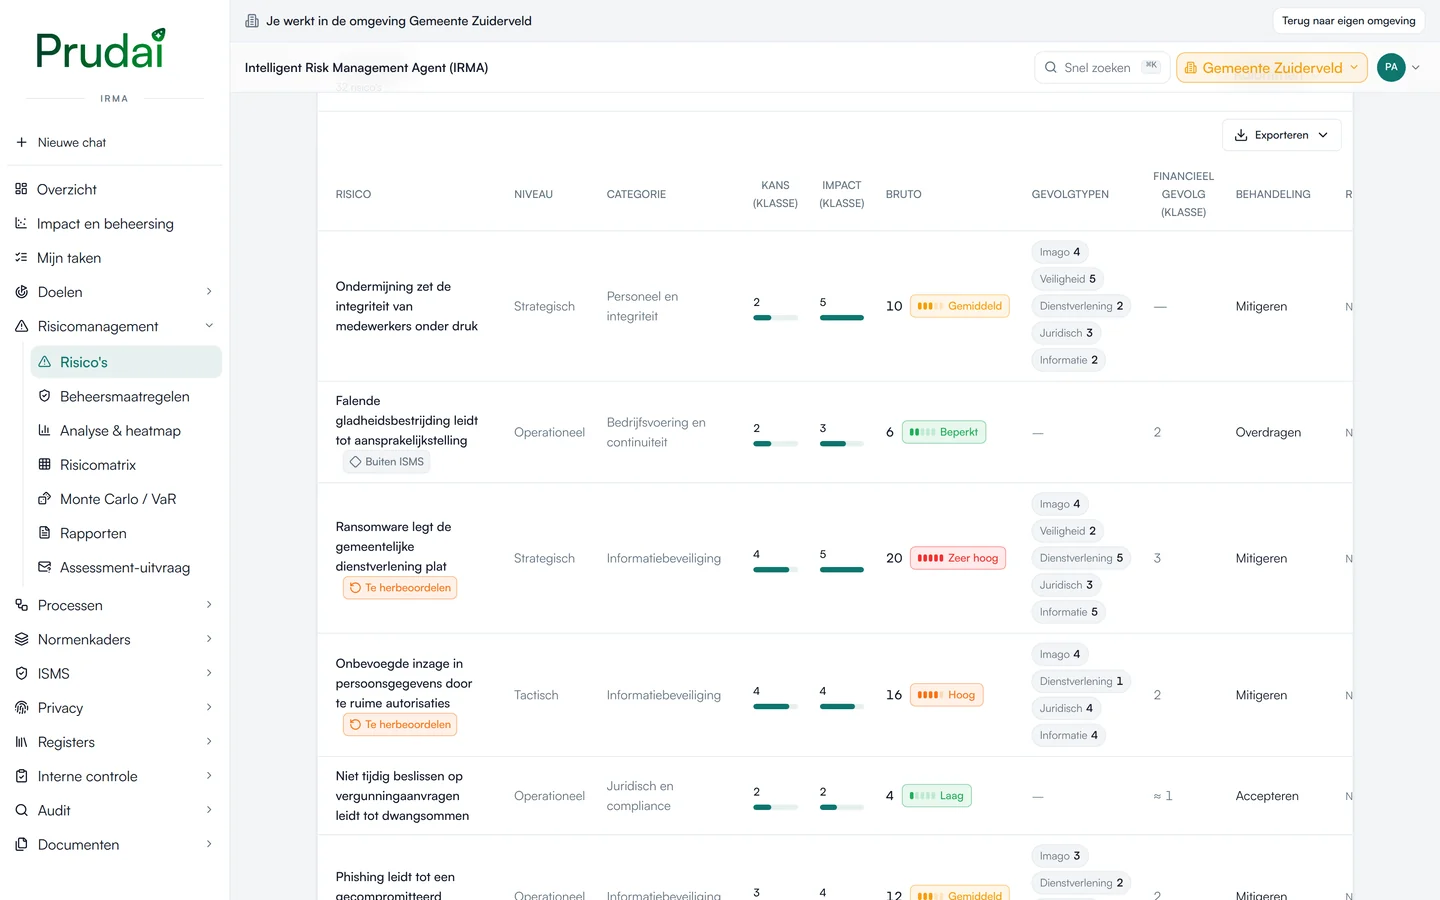
Task: Click the Laag rating on vergunningaanvragen row
Action: point(937,796)
